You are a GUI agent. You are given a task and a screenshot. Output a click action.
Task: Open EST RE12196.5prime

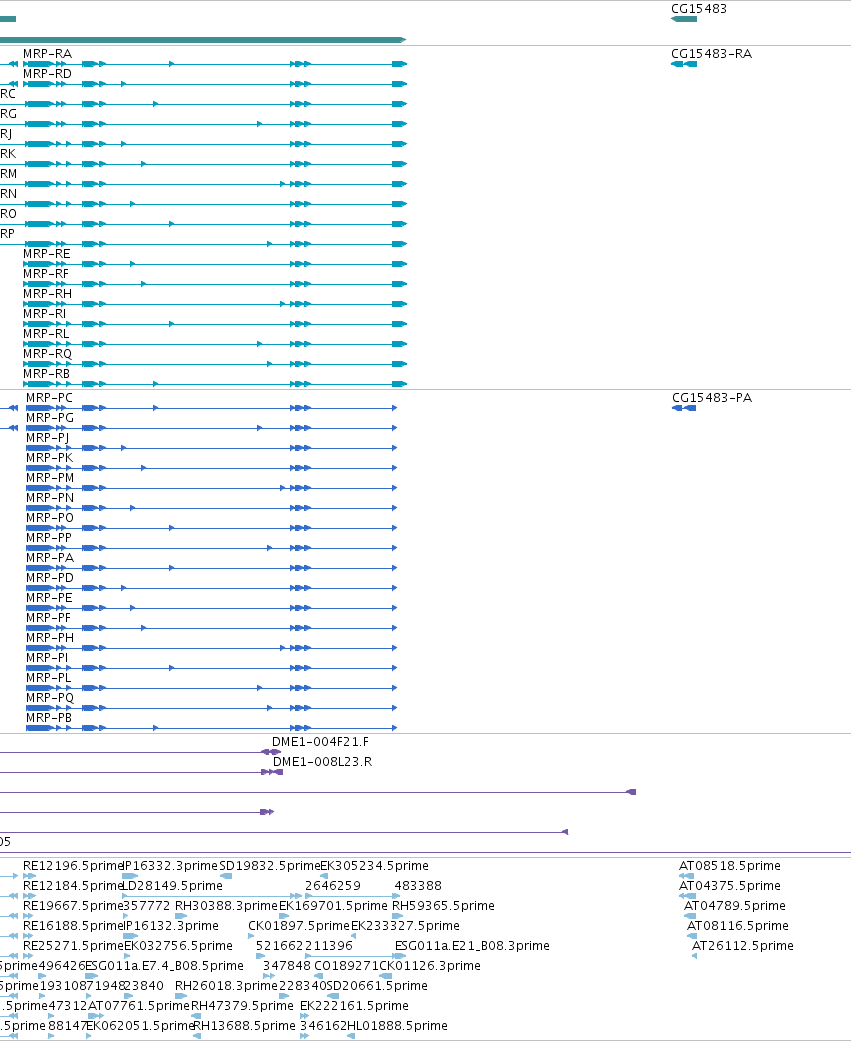click(73, 866)
